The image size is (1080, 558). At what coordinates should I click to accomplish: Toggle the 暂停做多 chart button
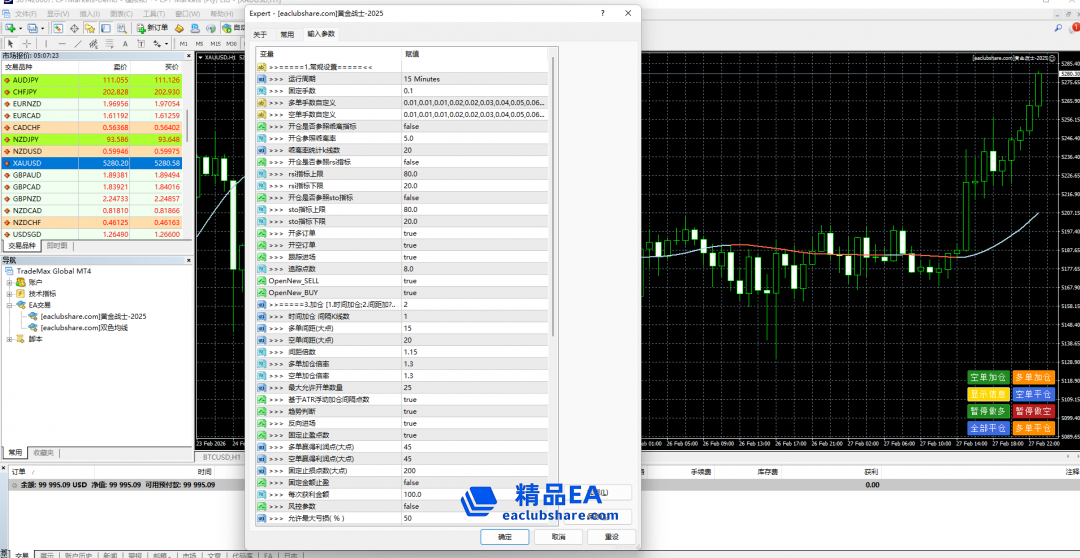(x=987, y=411)
